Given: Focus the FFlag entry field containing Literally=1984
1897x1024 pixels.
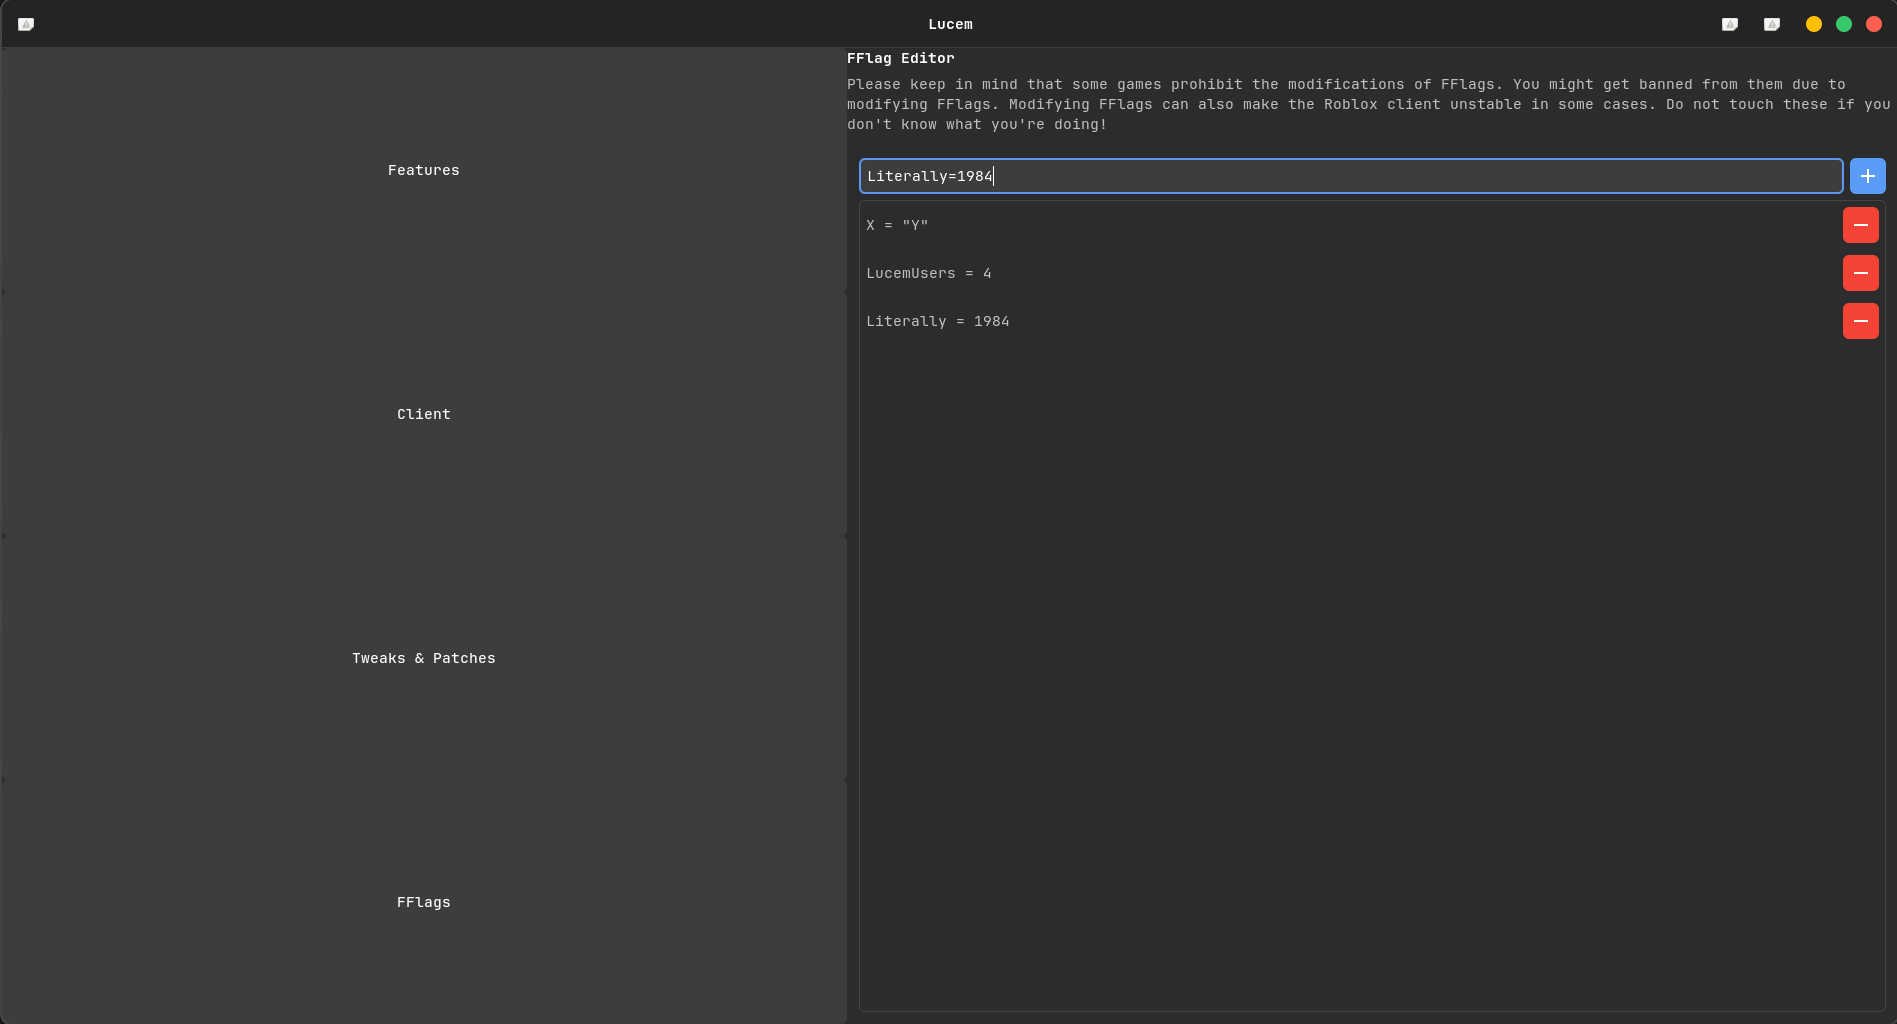Looking at the screenshot, I should pos(1351,176).
